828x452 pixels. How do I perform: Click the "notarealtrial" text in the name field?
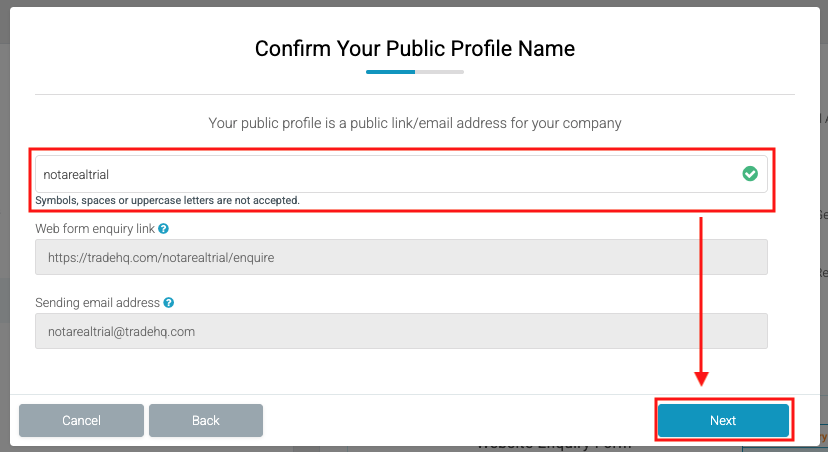point(76,174)
